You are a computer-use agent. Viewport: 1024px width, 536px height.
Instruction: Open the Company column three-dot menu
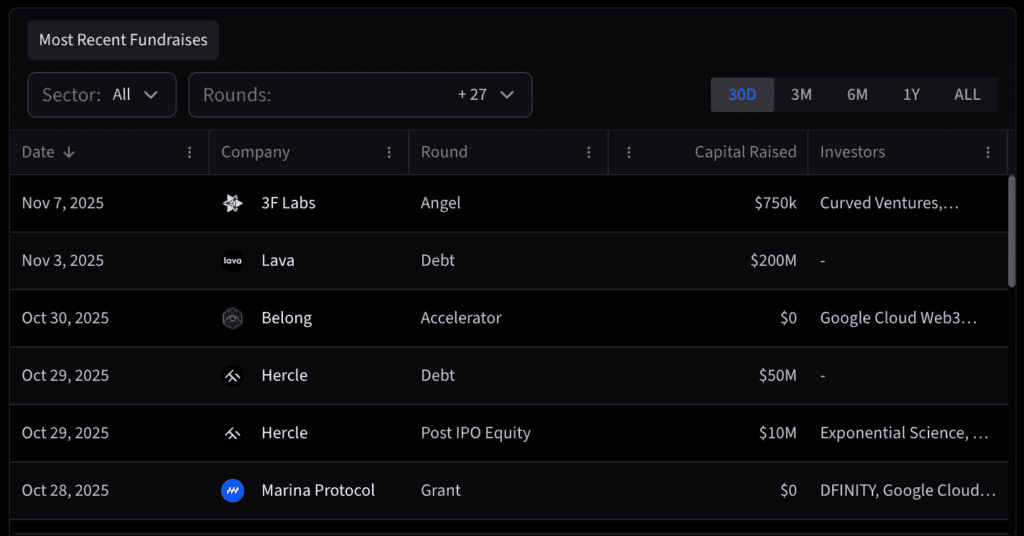point(389,152)
